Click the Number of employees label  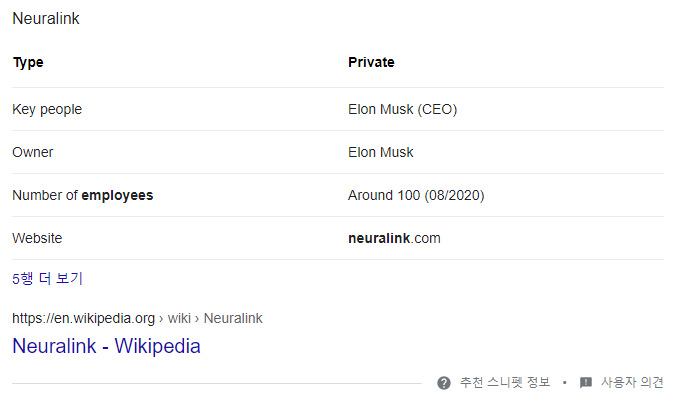coord(82,196)
